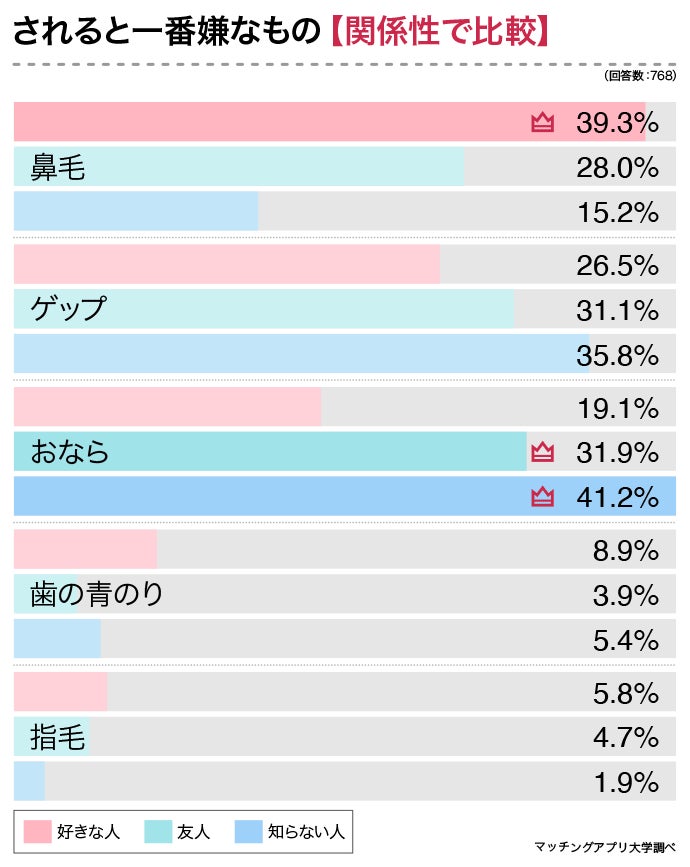Click the 8.9% percentage value

625,551
